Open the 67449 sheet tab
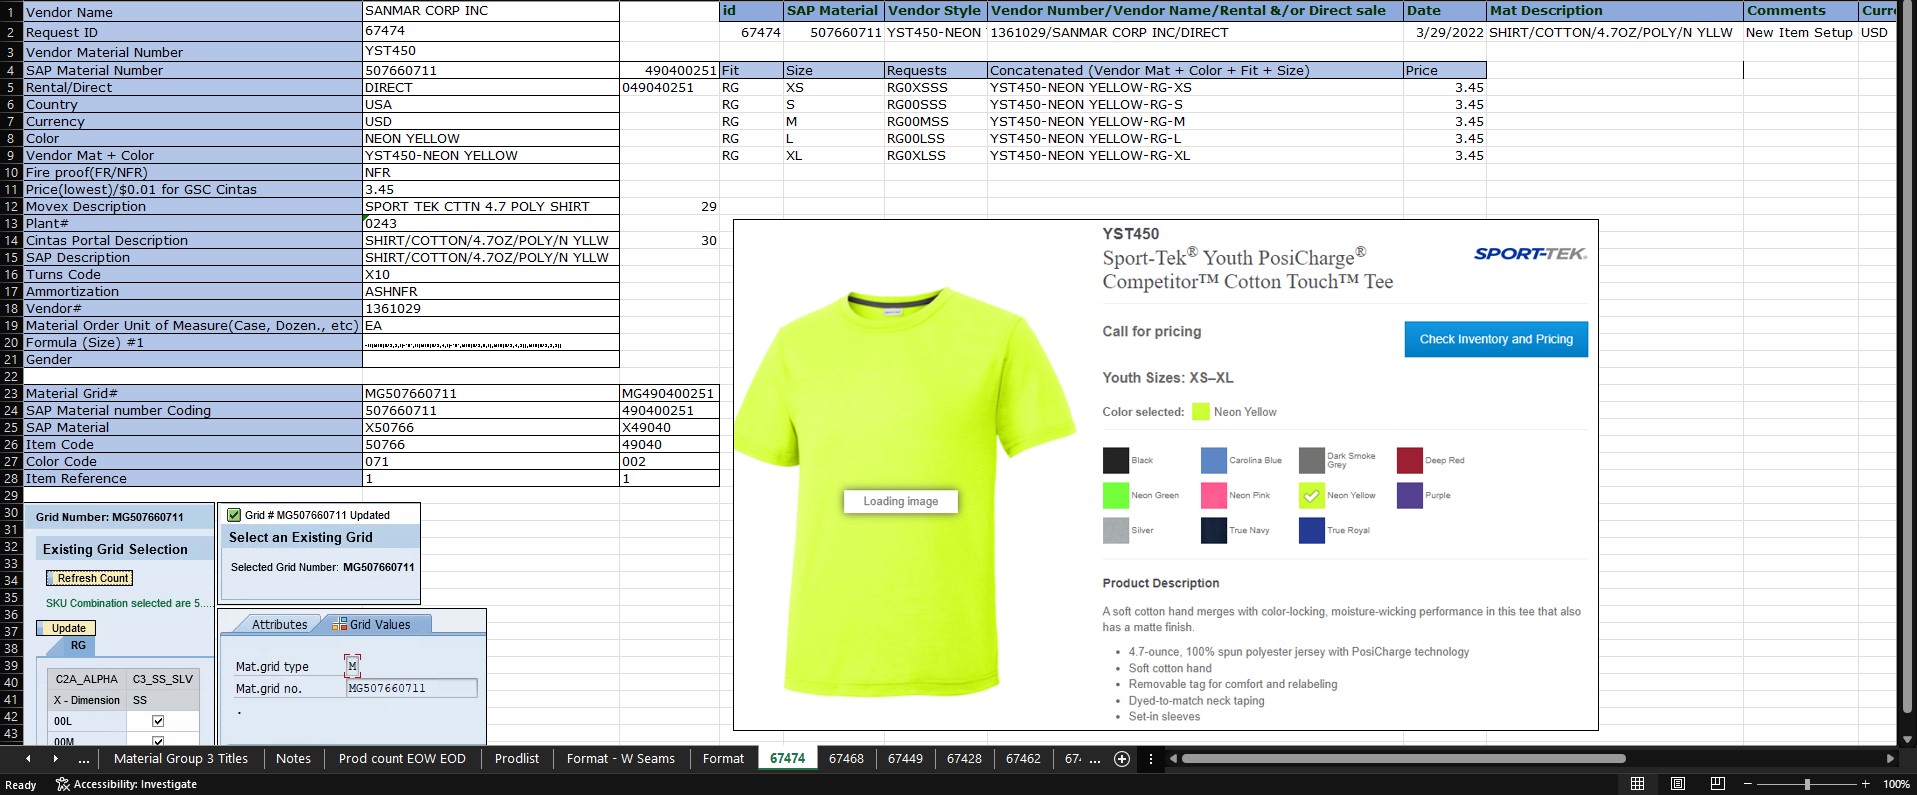This screenshot has width=1917, height=795. click(905, 759)
